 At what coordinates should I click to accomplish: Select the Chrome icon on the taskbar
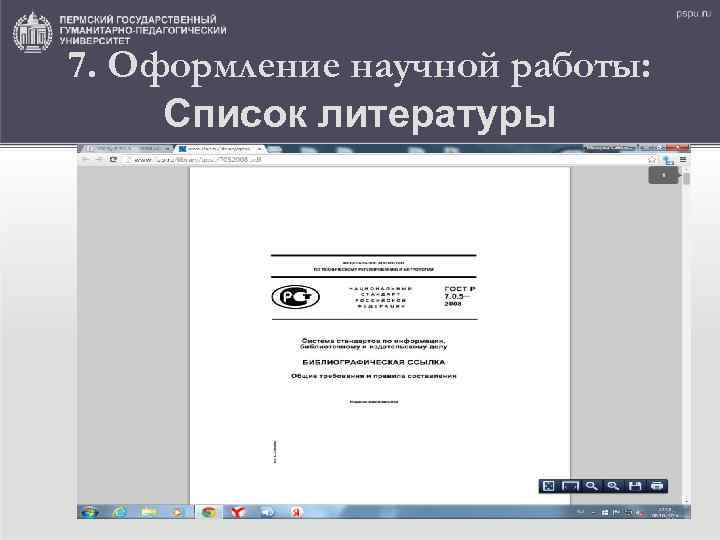209,512
